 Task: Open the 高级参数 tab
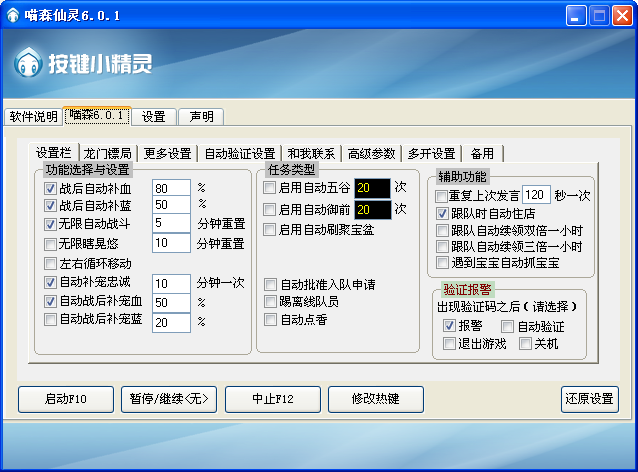pos(371,154)
